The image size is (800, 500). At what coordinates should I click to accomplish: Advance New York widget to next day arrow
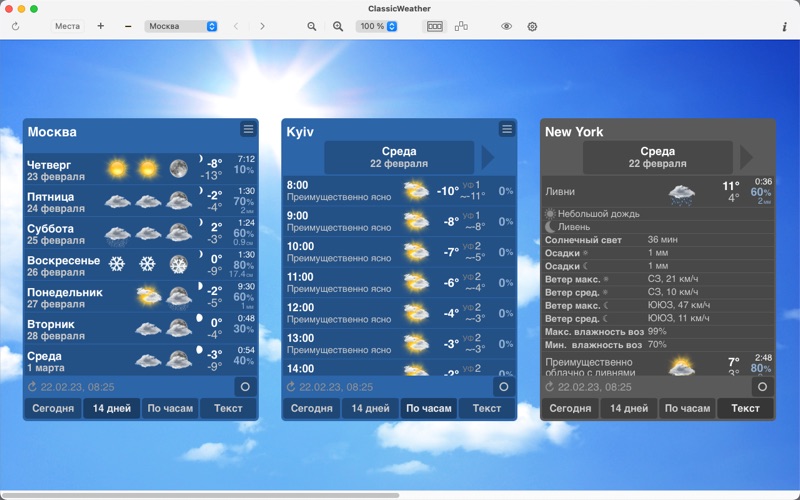[746, 158]
